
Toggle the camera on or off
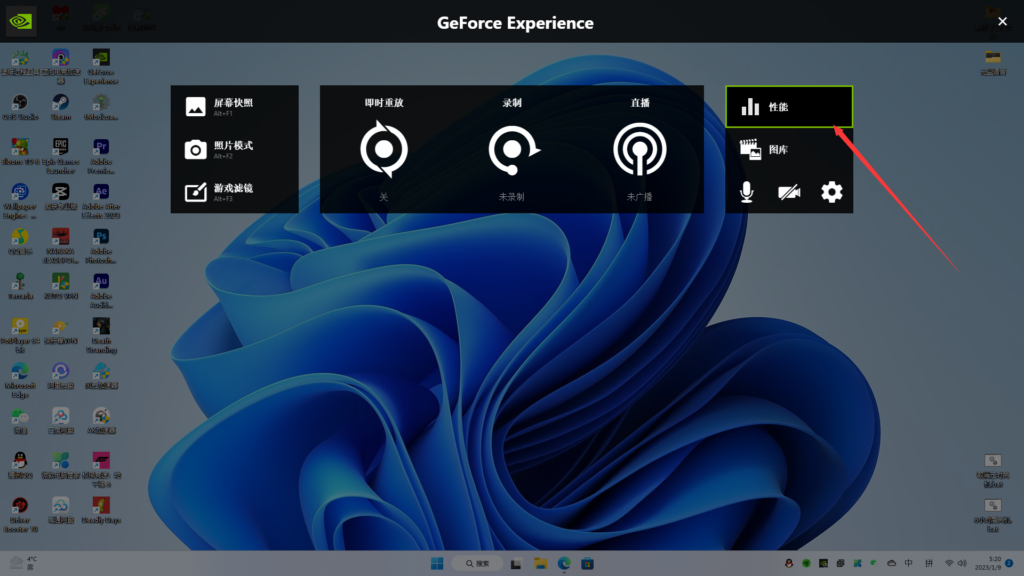click(x=789, y=192)
